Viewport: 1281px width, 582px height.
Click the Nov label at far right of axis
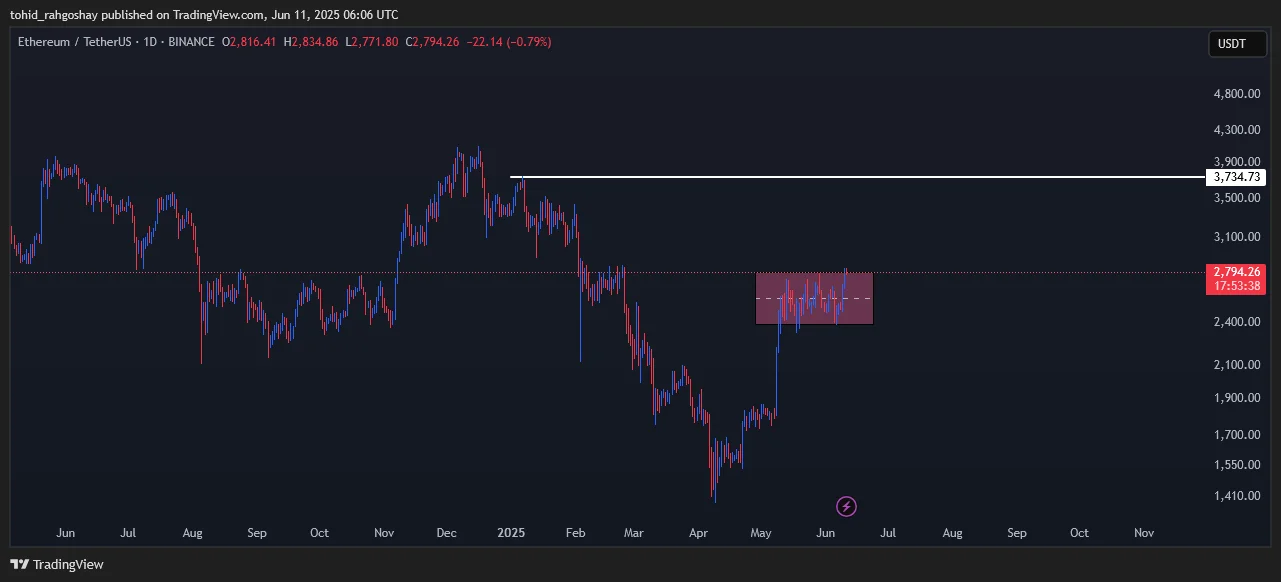click(1144, 533)
